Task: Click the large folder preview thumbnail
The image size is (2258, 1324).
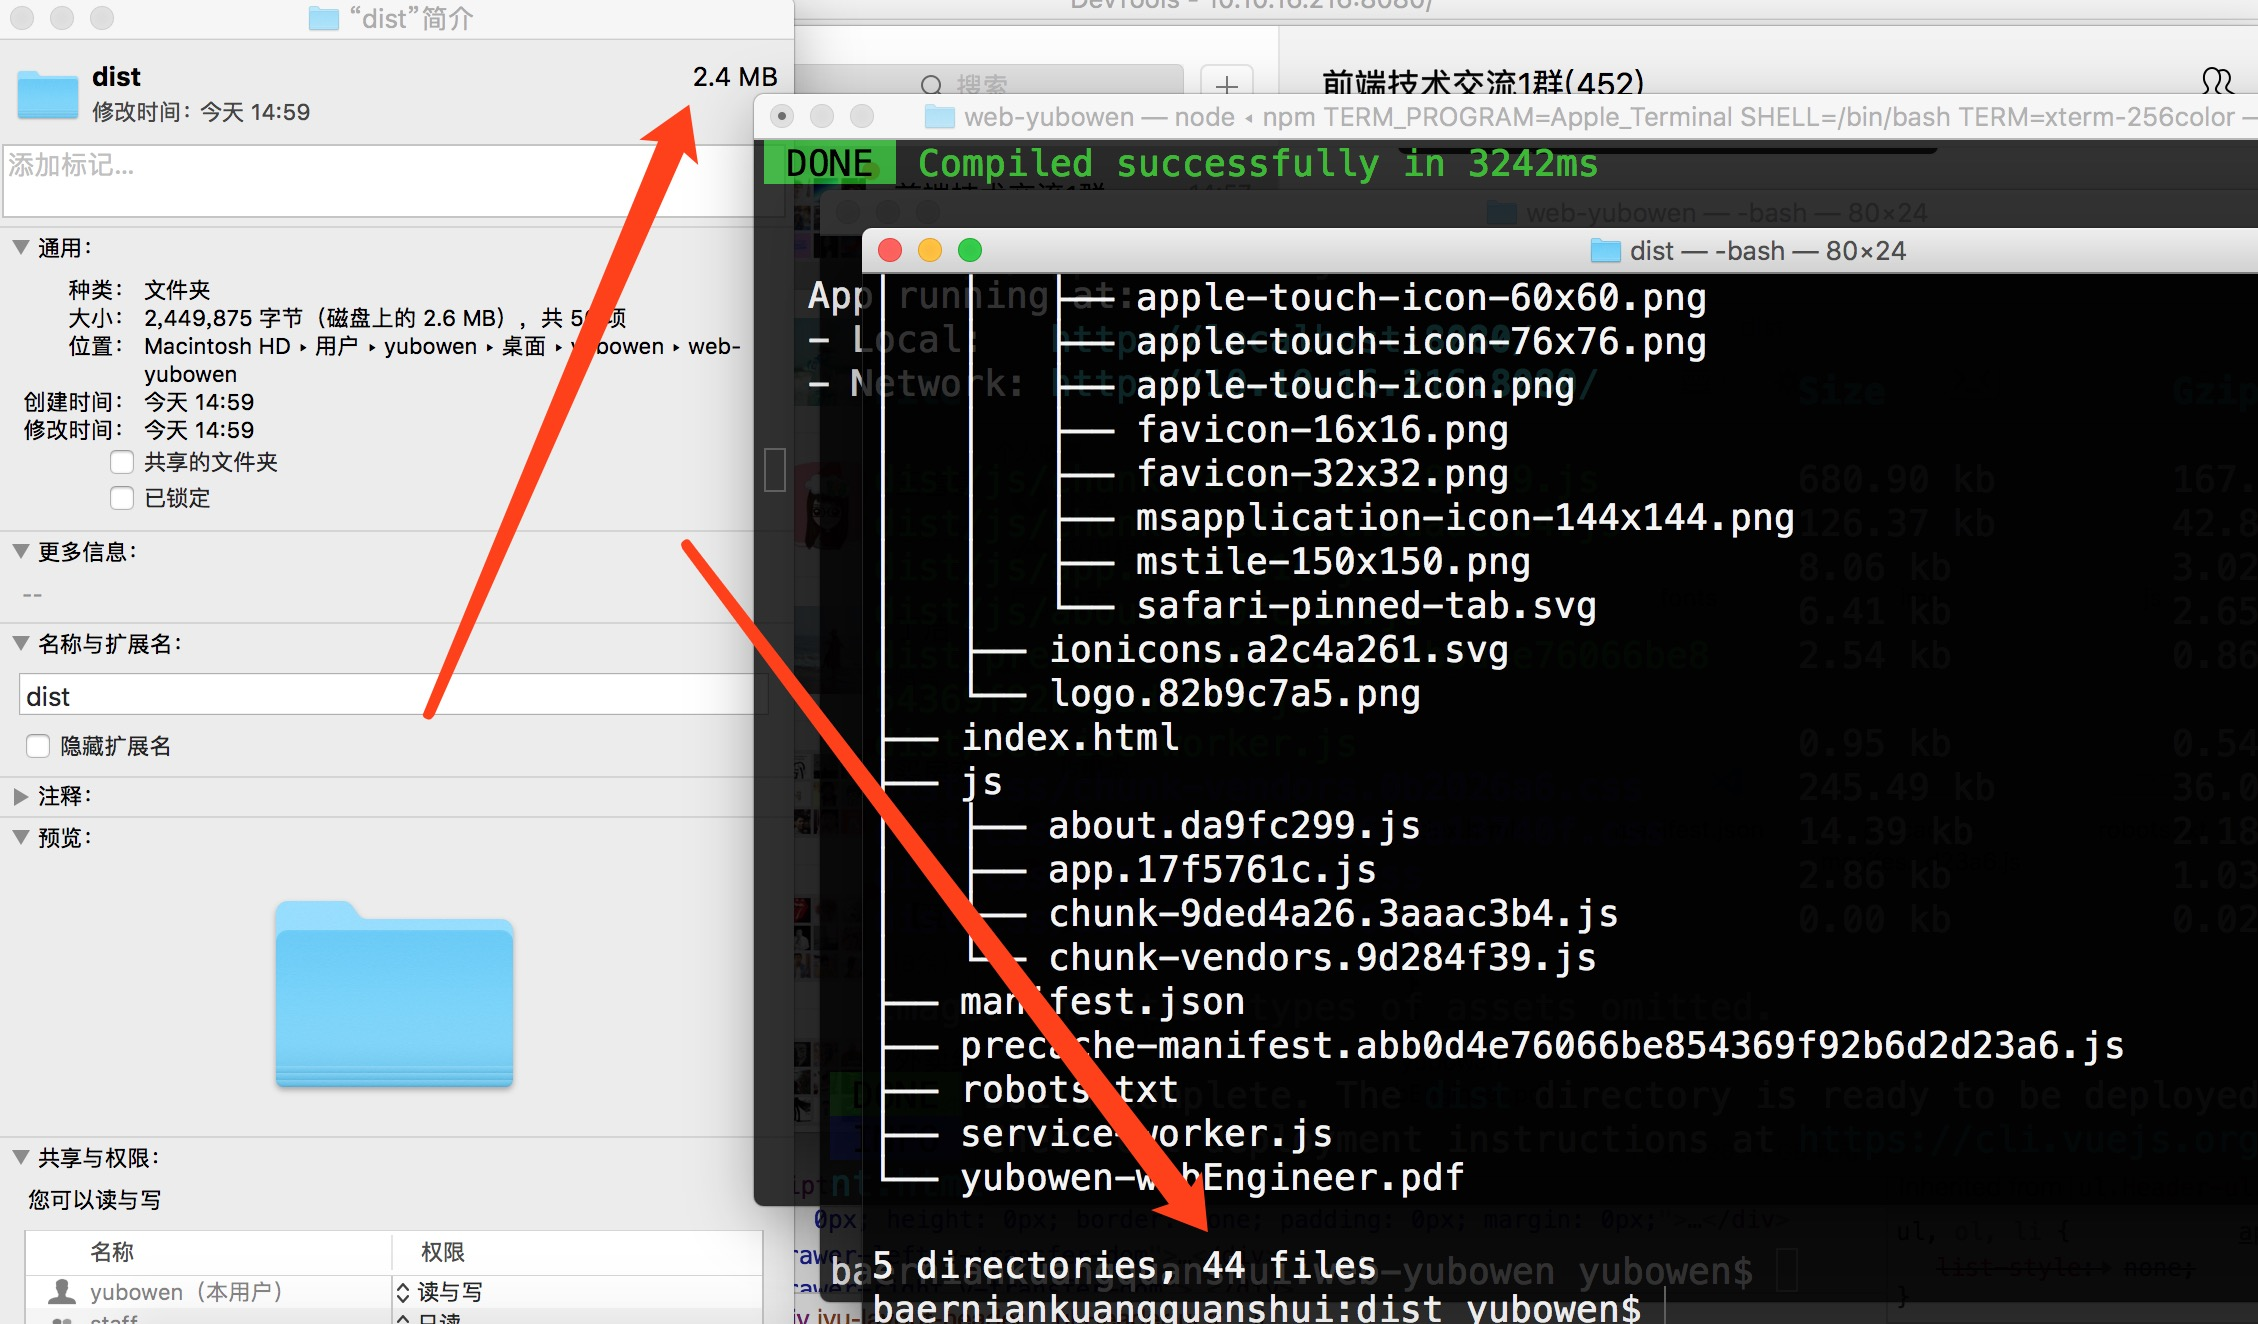Action: point(394,995)
